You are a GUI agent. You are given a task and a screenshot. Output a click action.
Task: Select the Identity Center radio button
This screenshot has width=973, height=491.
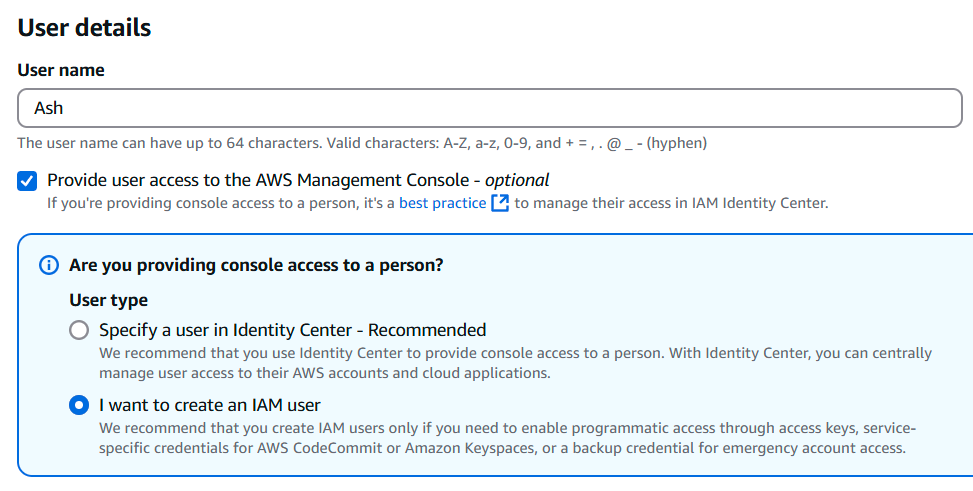click(x=79, y=330)
